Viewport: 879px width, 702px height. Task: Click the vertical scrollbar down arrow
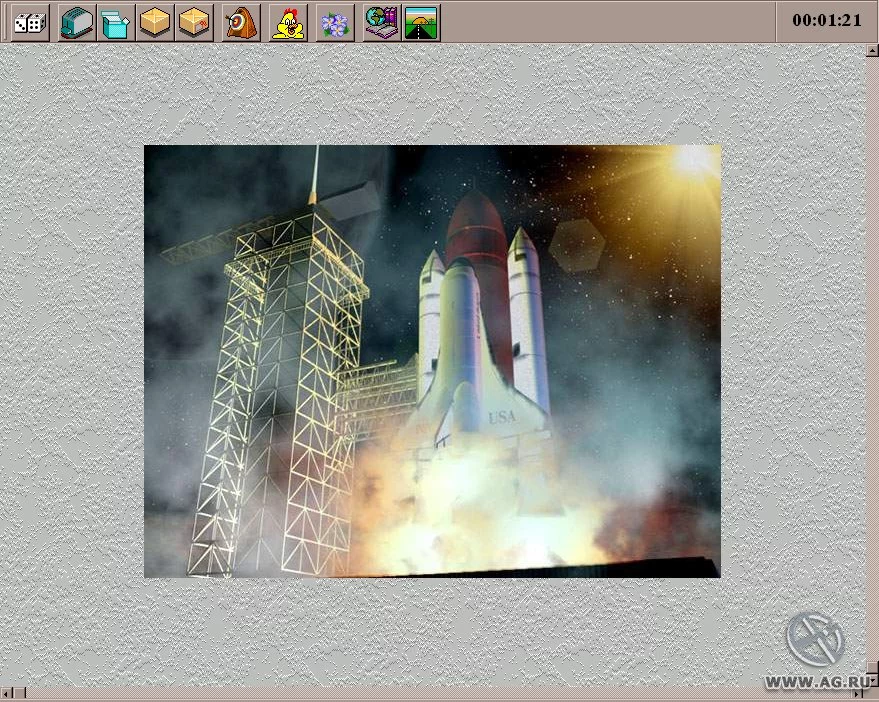[x=872, y=681]
